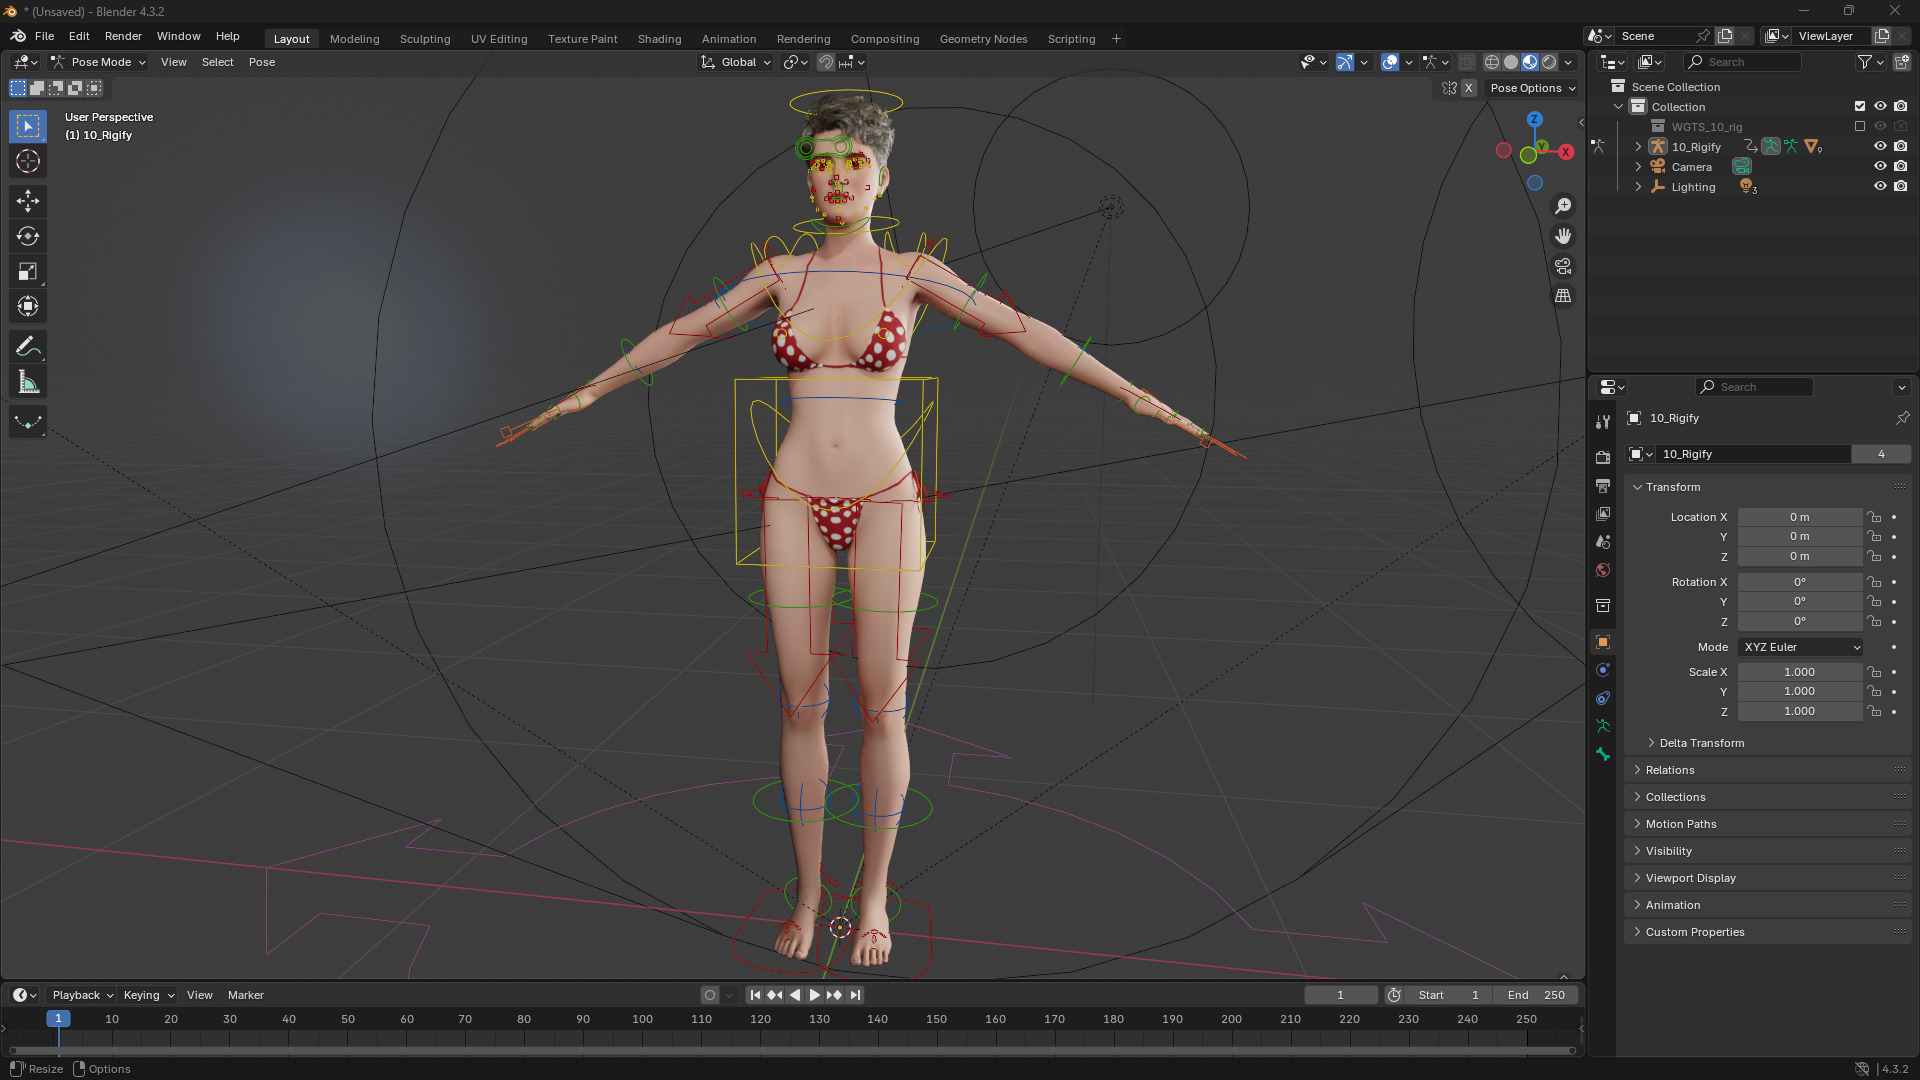Choose the Scale tool
Viewport: 1920px width, 1080px height.
pyautogui.click(x=28, y=271)
